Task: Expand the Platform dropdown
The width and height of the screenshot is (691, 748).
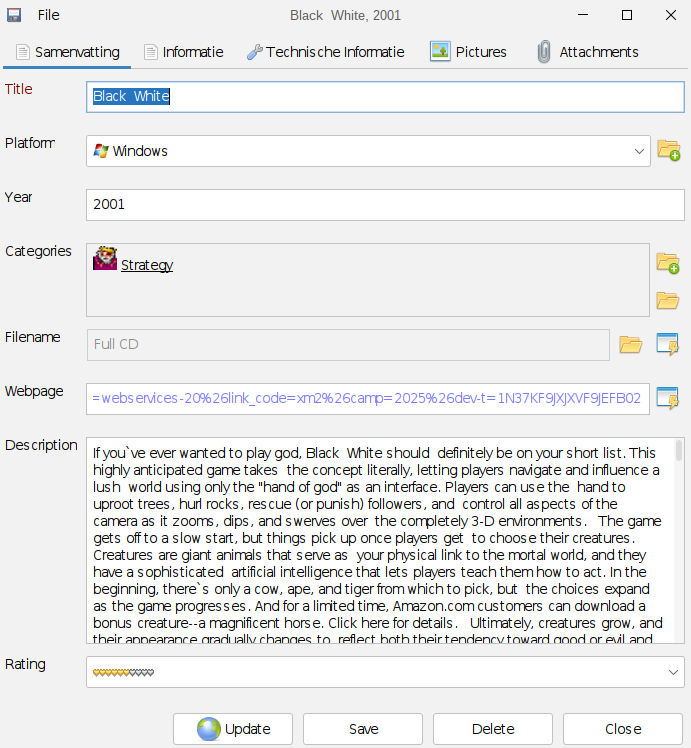Action: (639, 151)
